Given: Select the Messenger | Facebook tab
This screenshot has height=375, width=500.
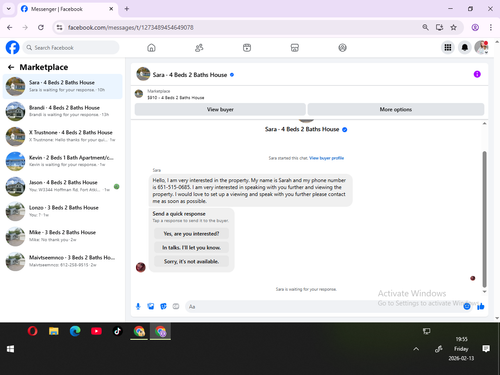Looking at the screenshot, I should coord(67,9).
